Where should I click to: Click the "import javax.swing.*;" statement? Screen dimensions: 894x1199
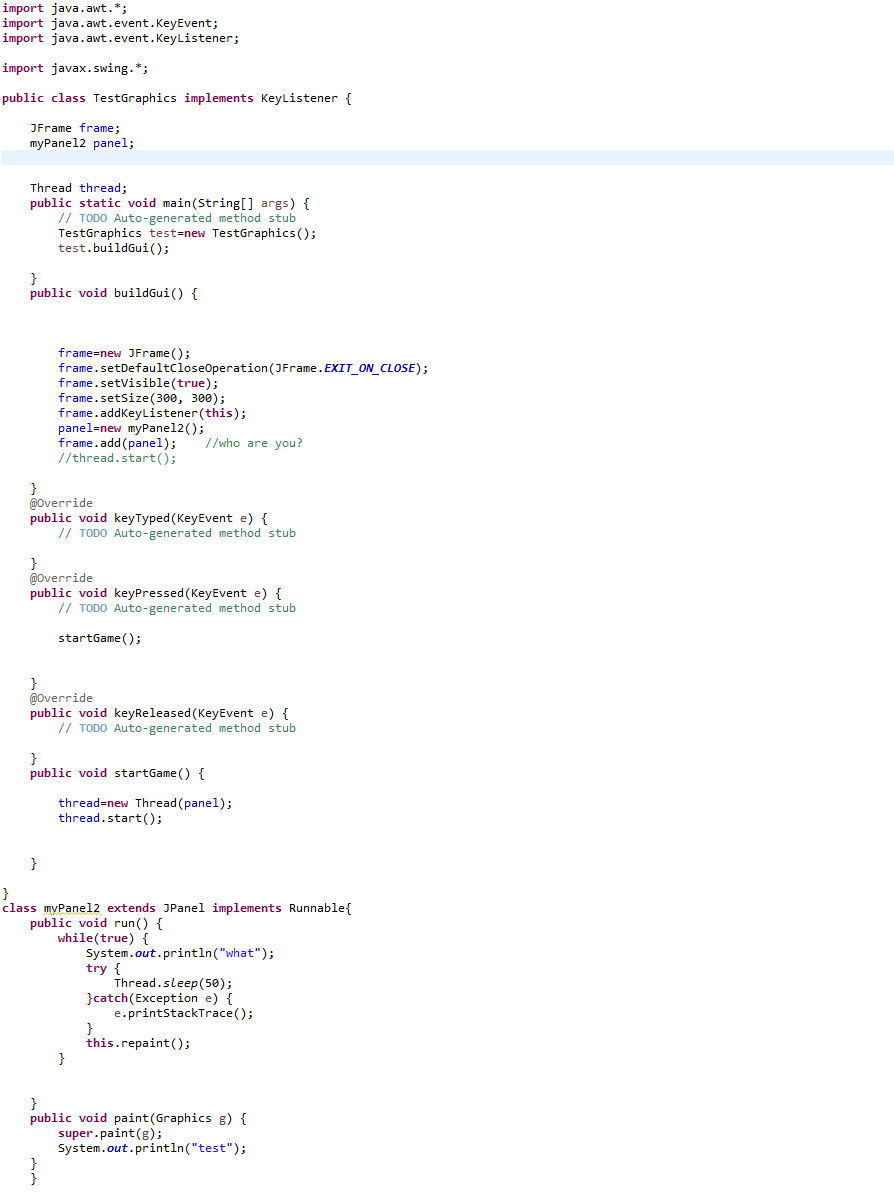[75, 68]
